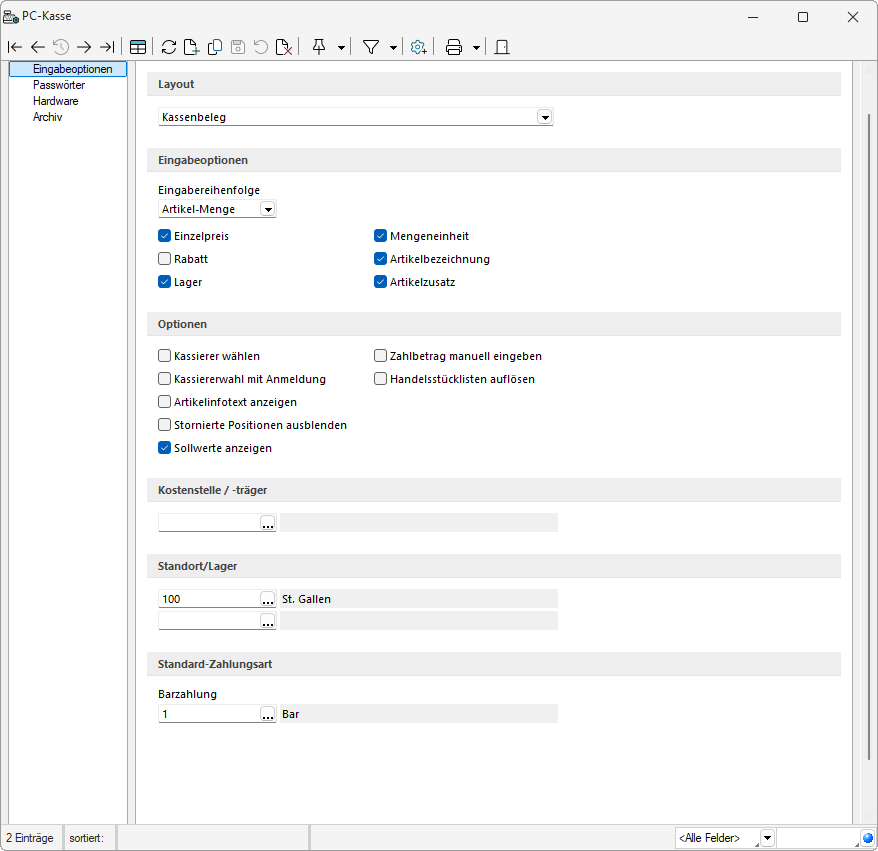Enable the Rabatt checkbox
878x851 pixels.
click(x=165, y=259)
